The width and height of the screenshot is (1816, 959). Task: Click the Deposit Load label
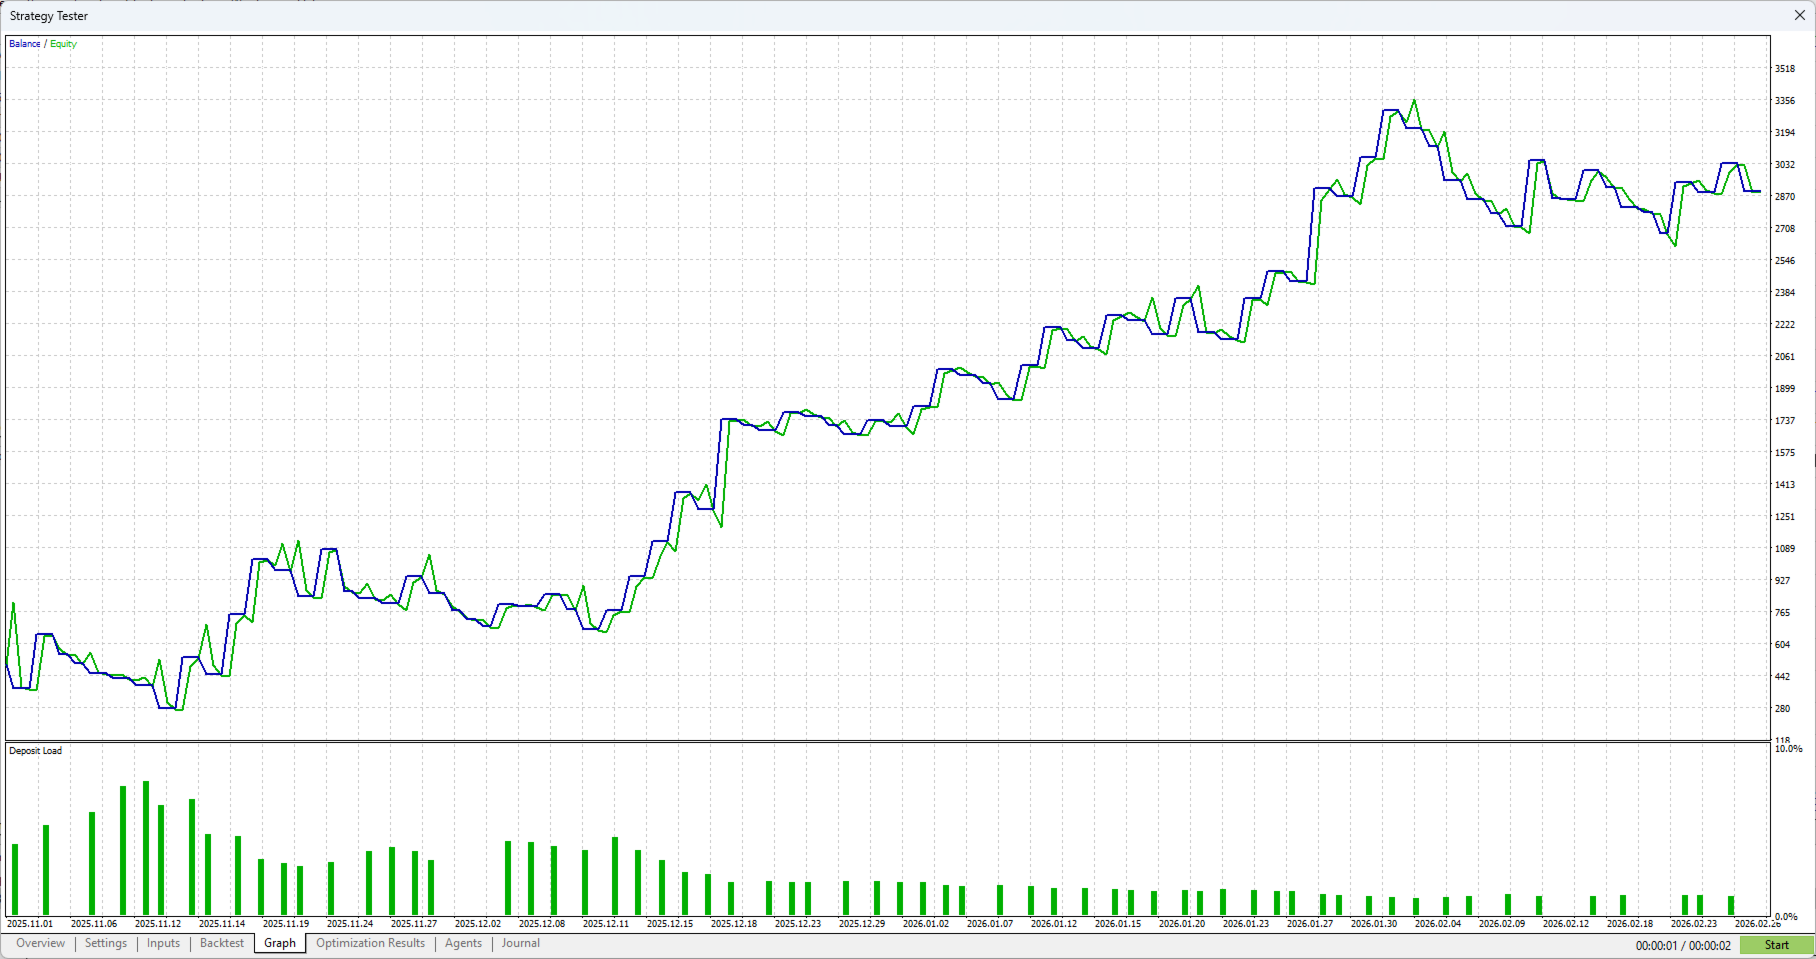pos(36,751)
